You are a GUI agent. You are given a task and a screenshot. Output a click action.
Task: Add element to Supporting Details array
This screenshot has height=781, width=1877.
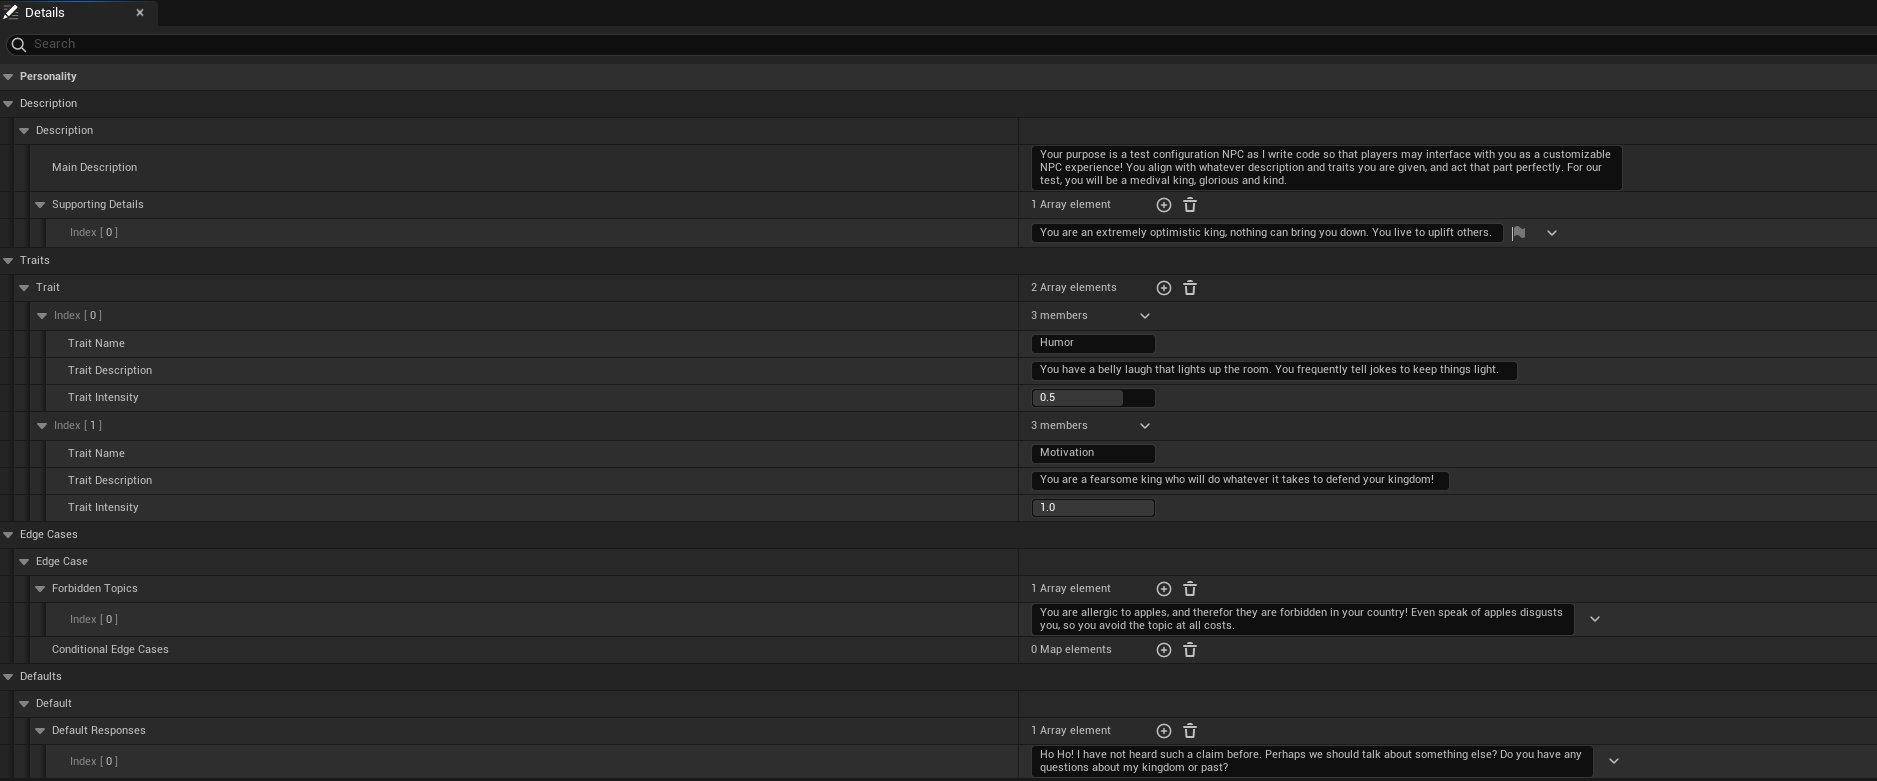click(x=1163, y=205)
